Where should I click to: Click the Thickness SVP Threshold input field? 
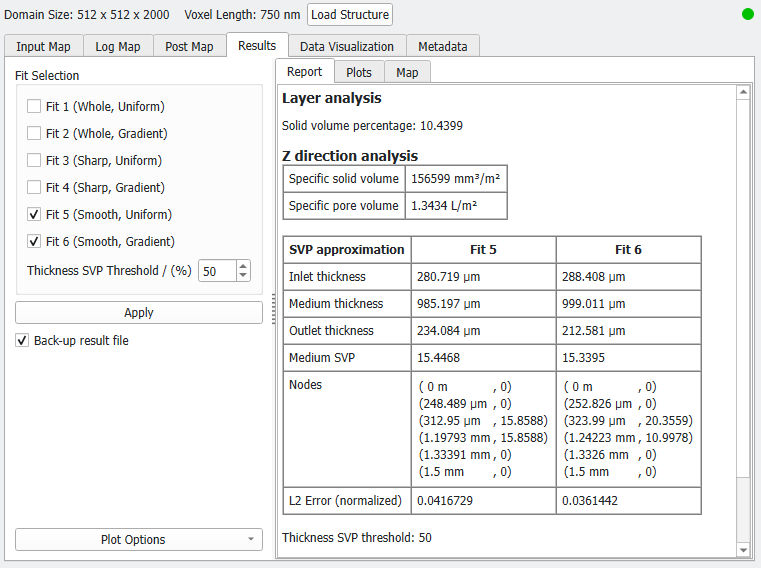tap(218, 271)
